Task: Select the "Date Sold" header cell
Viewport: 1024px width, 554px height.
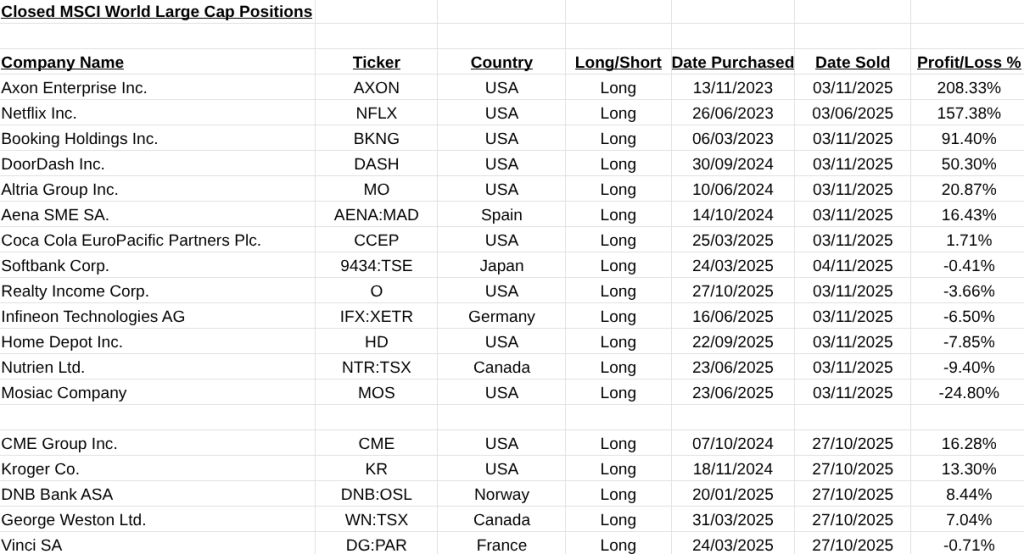Action: tap(852, 62)
